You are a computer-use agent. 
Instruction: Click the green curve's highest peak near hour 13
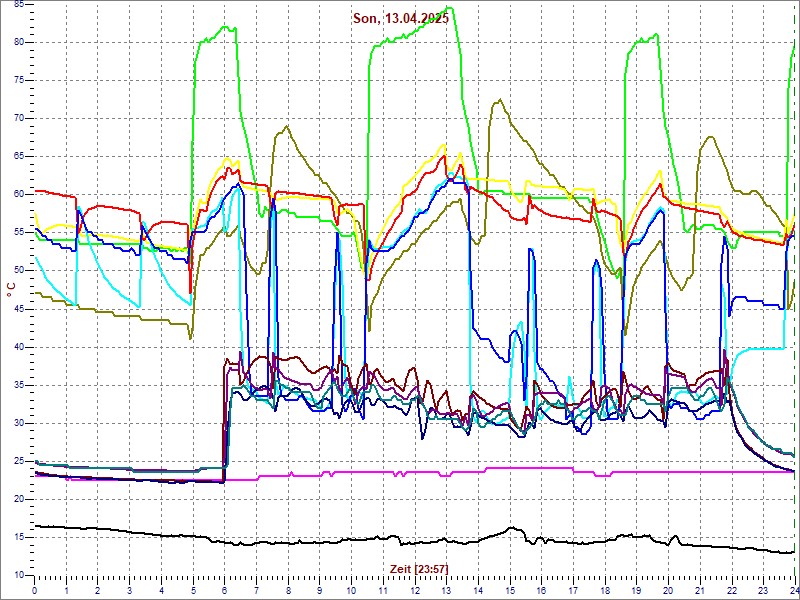click(445, 9)
